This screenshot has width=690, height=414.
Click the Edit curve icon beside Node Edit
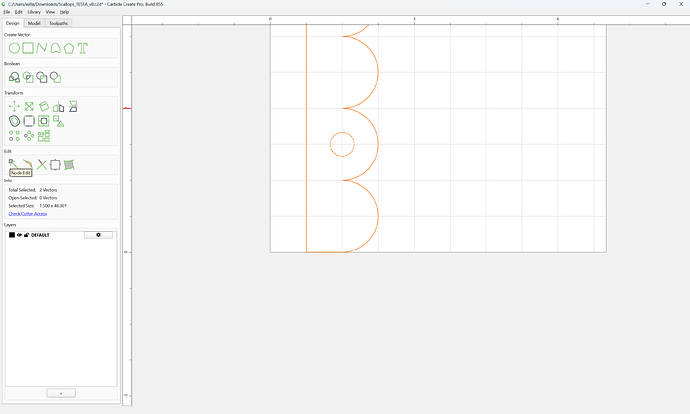[x=28, y=164]
